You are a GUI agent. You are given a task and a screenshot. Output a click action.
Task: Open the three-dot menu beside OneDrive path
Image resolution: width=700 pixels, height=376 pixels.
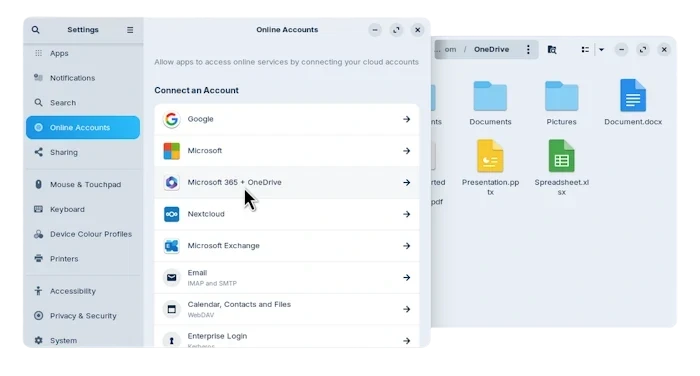coord(528,50)
